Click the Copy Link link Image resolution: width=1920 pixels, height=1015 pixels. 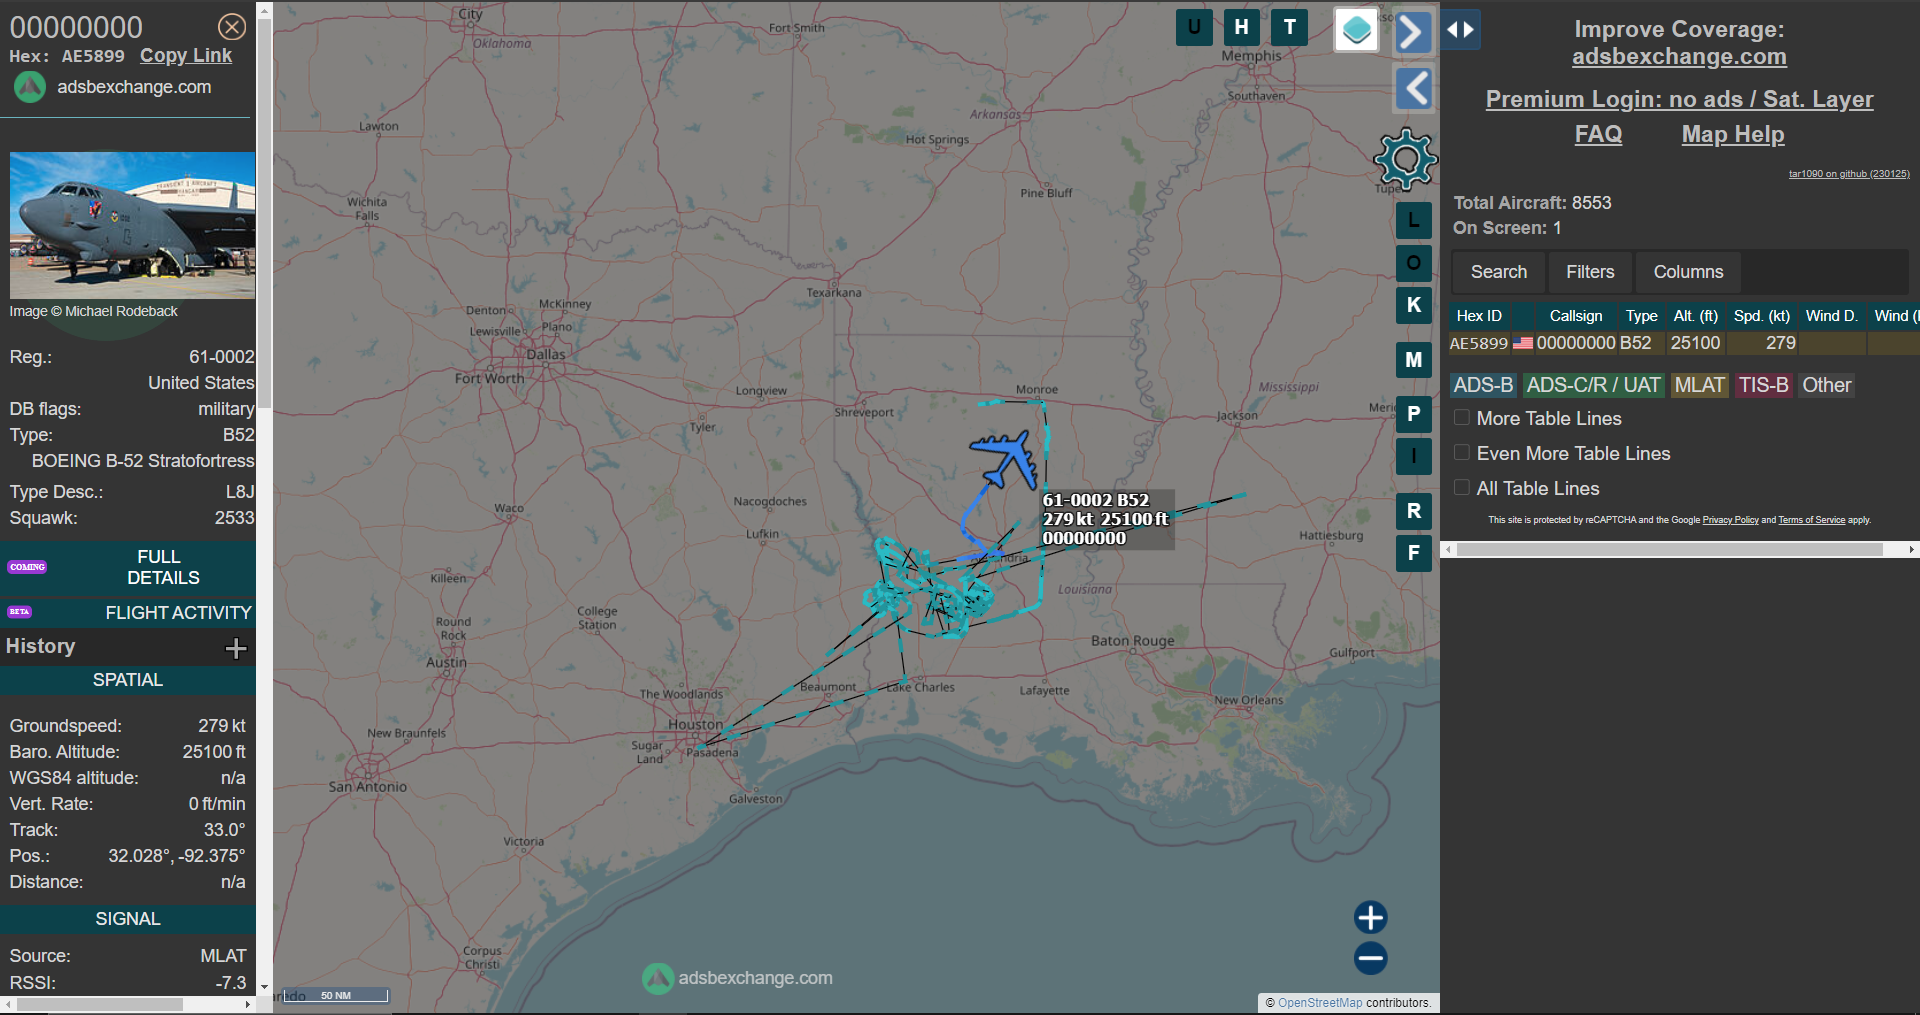(186, 56)
